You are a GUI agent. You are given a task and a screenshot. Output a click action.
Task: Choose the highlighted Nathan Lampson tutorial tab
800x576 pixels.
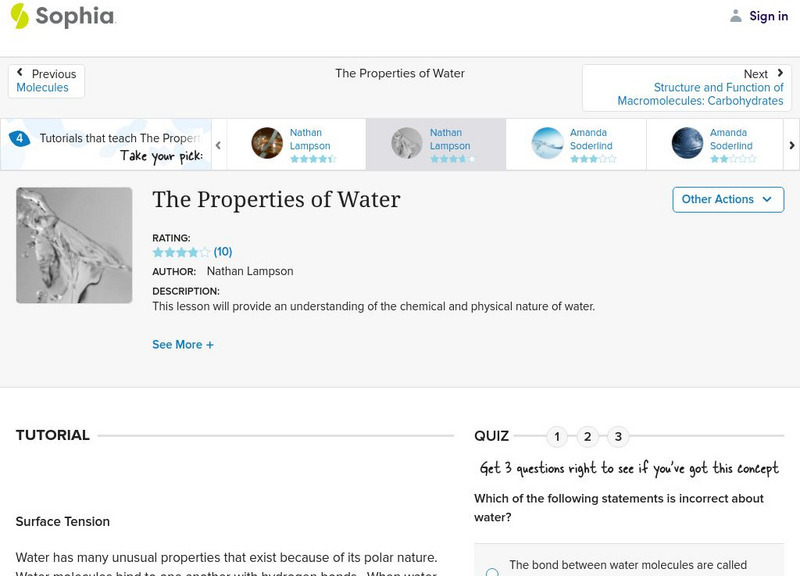(435, 143)
